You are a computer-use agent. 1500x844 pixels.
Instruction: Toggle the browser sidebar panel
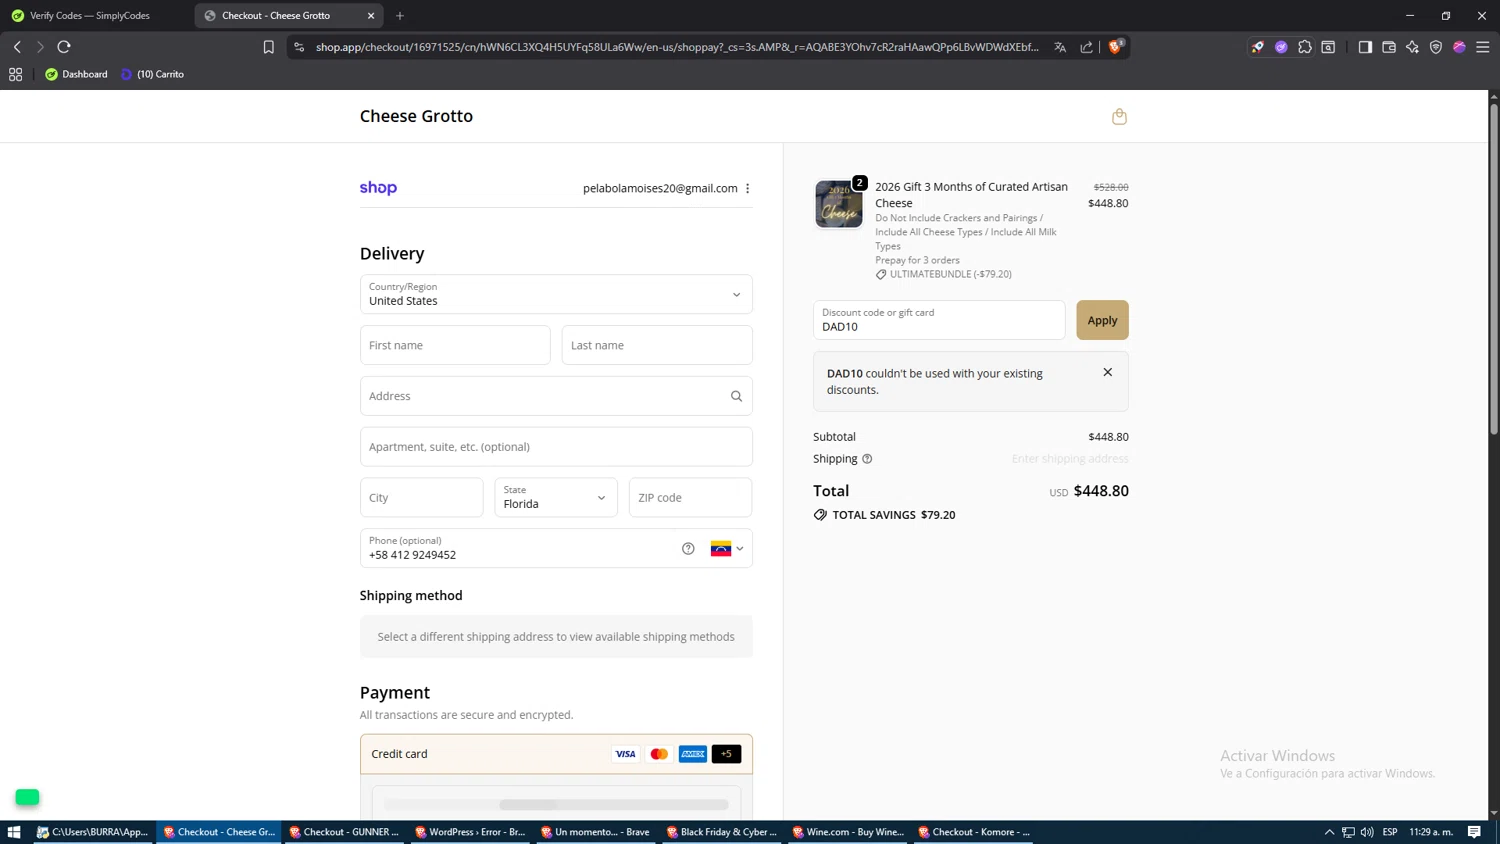click(1365, 47)
